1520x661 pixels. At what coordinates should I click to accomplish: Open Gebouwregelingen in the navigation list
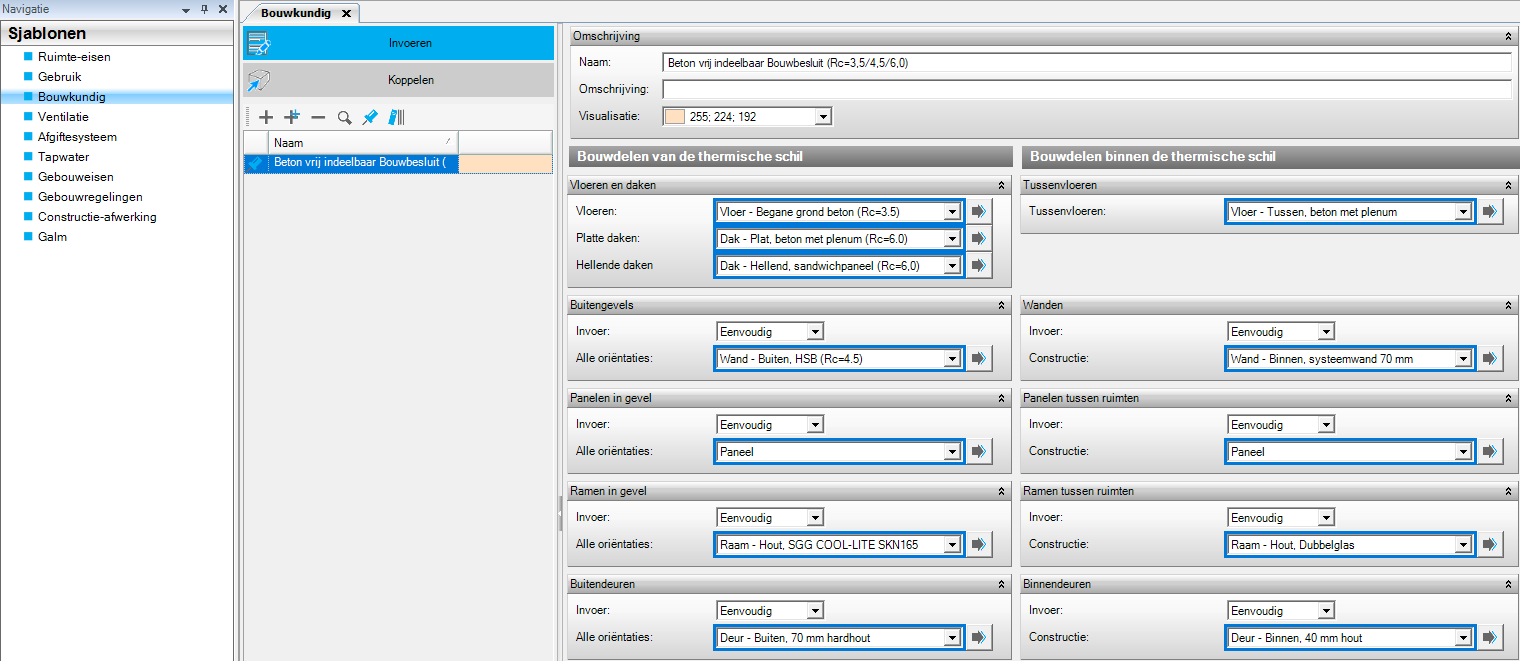[90, 197]
